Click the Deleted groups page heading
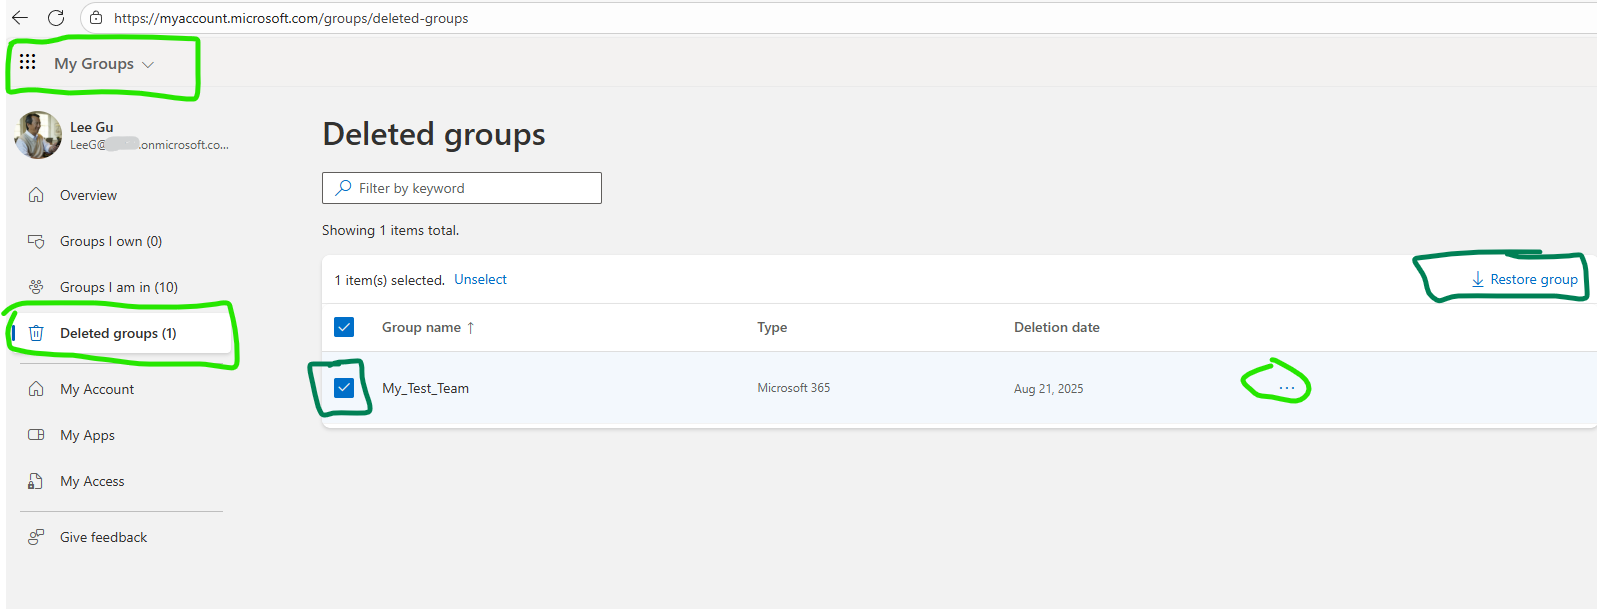1597x609 pixels. (x=434, y=134)
